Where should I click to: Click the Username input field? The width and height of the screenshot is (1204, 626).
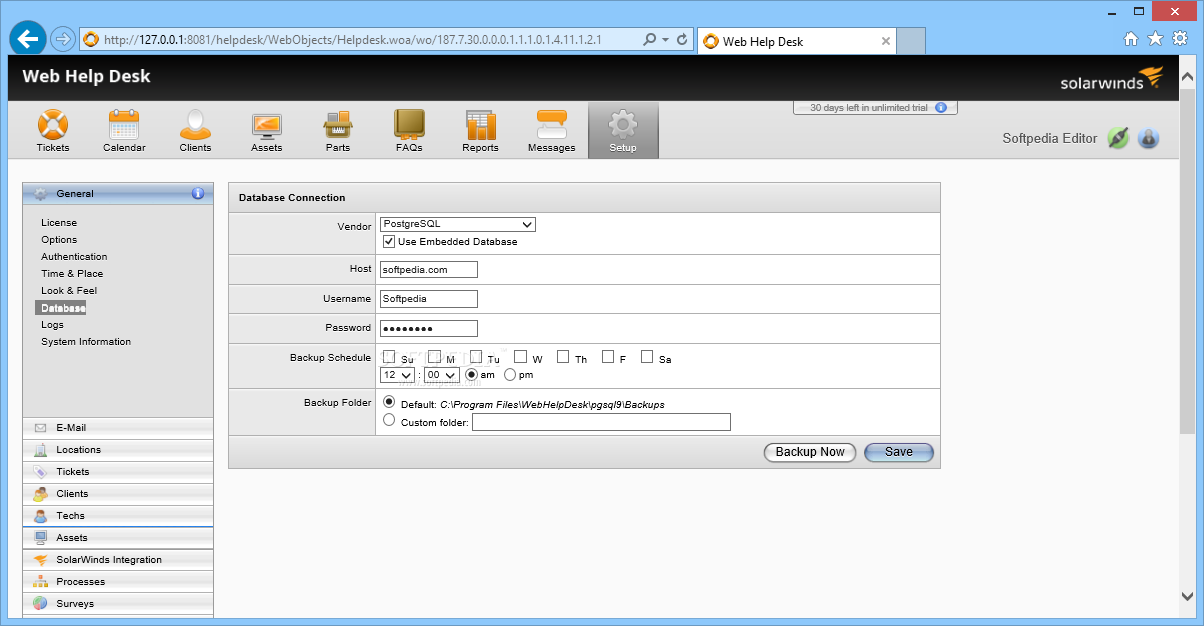(x=429, y=299)
